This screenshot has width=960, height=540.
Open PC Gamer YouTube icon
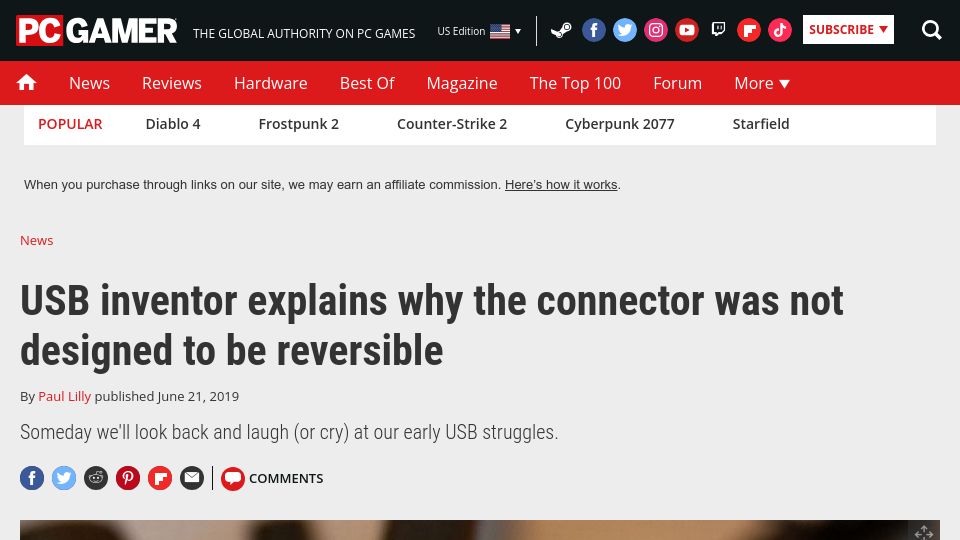687,30
